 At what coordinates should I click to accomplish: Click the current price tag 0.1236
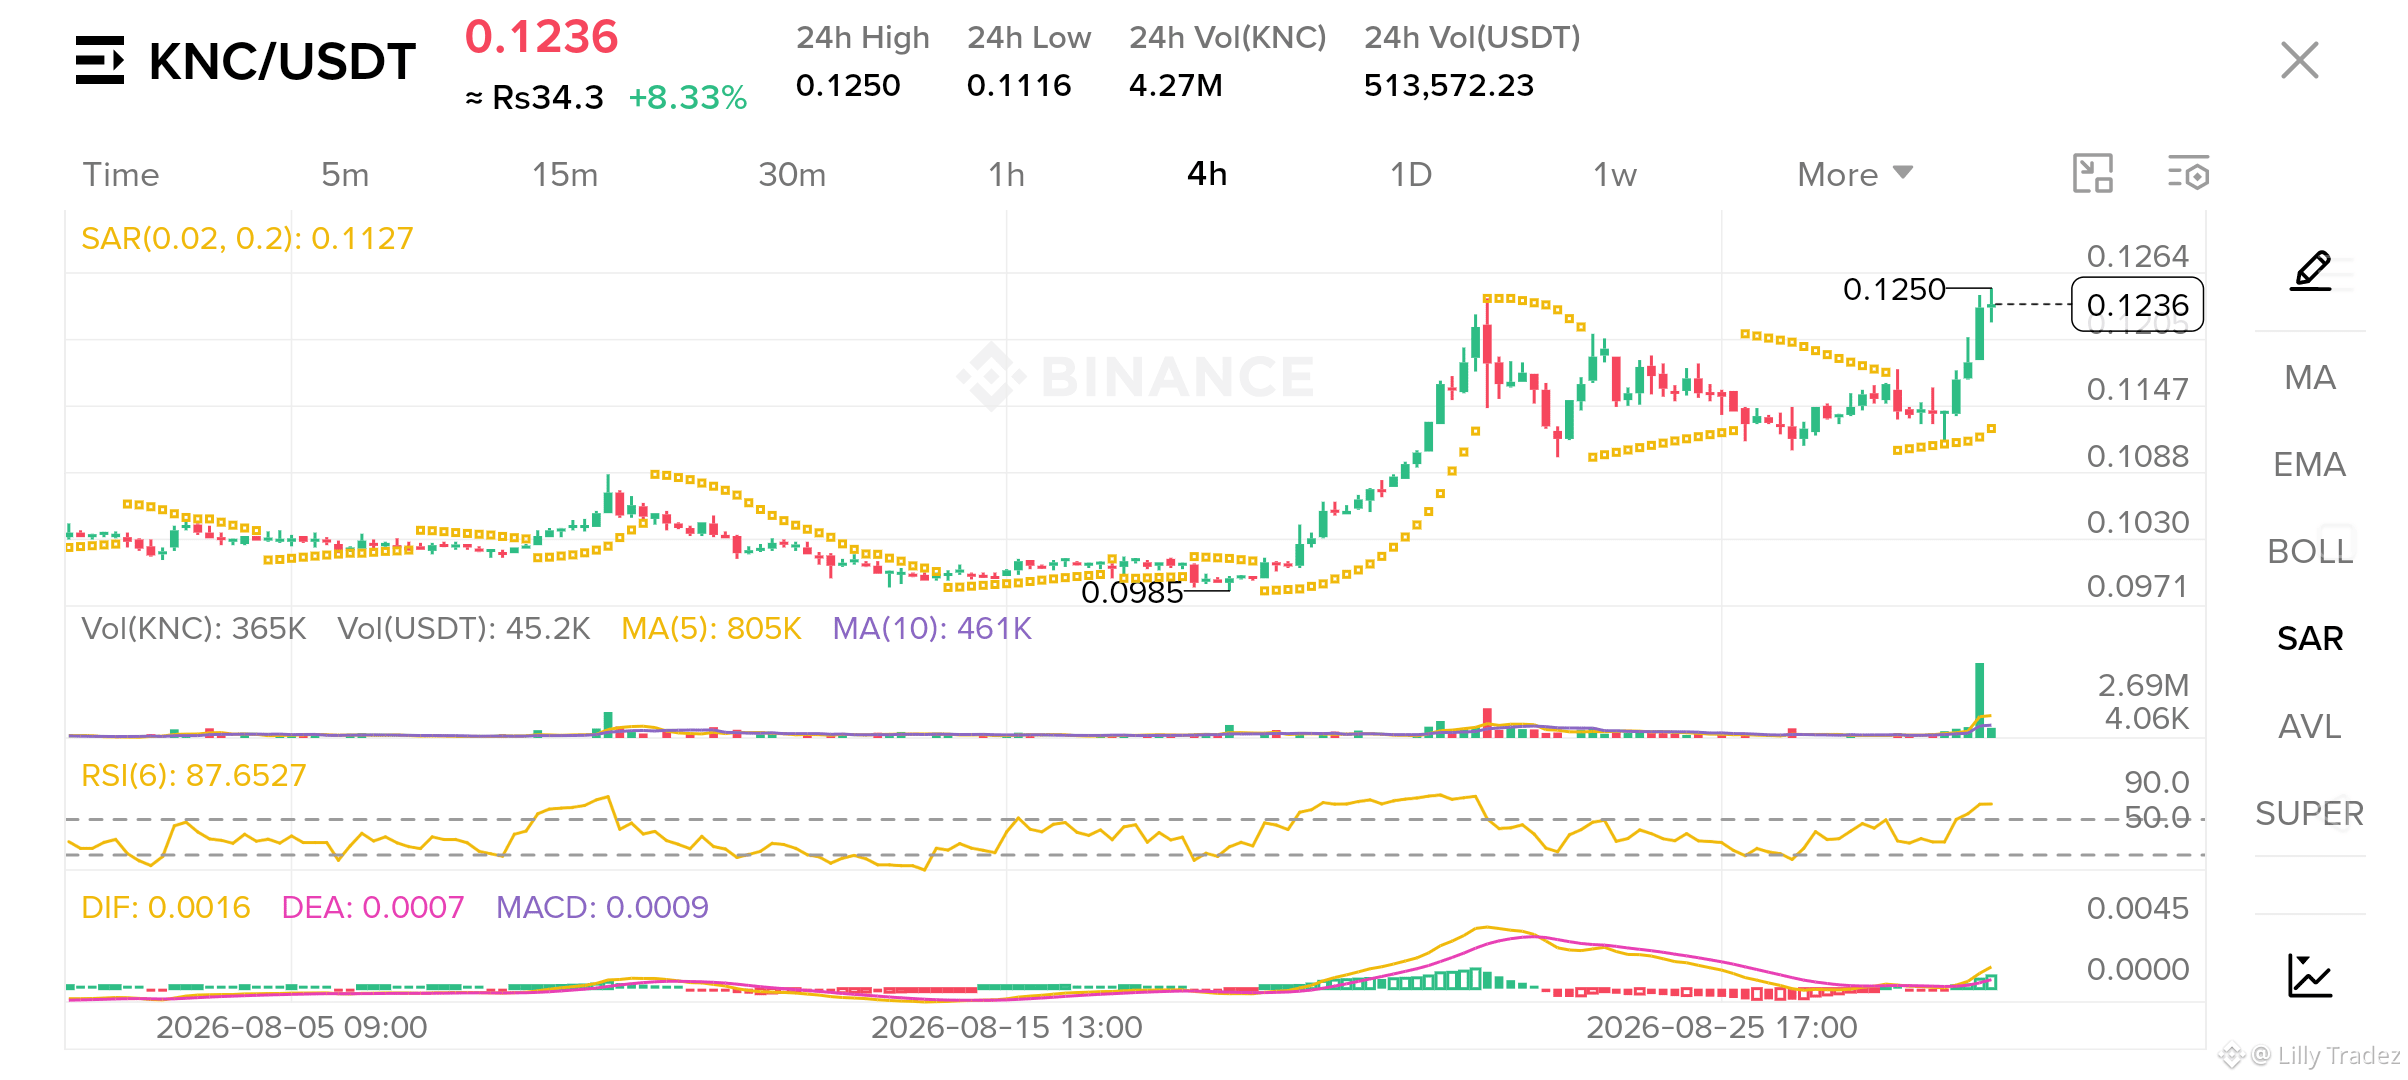(x=2138, y=305)
